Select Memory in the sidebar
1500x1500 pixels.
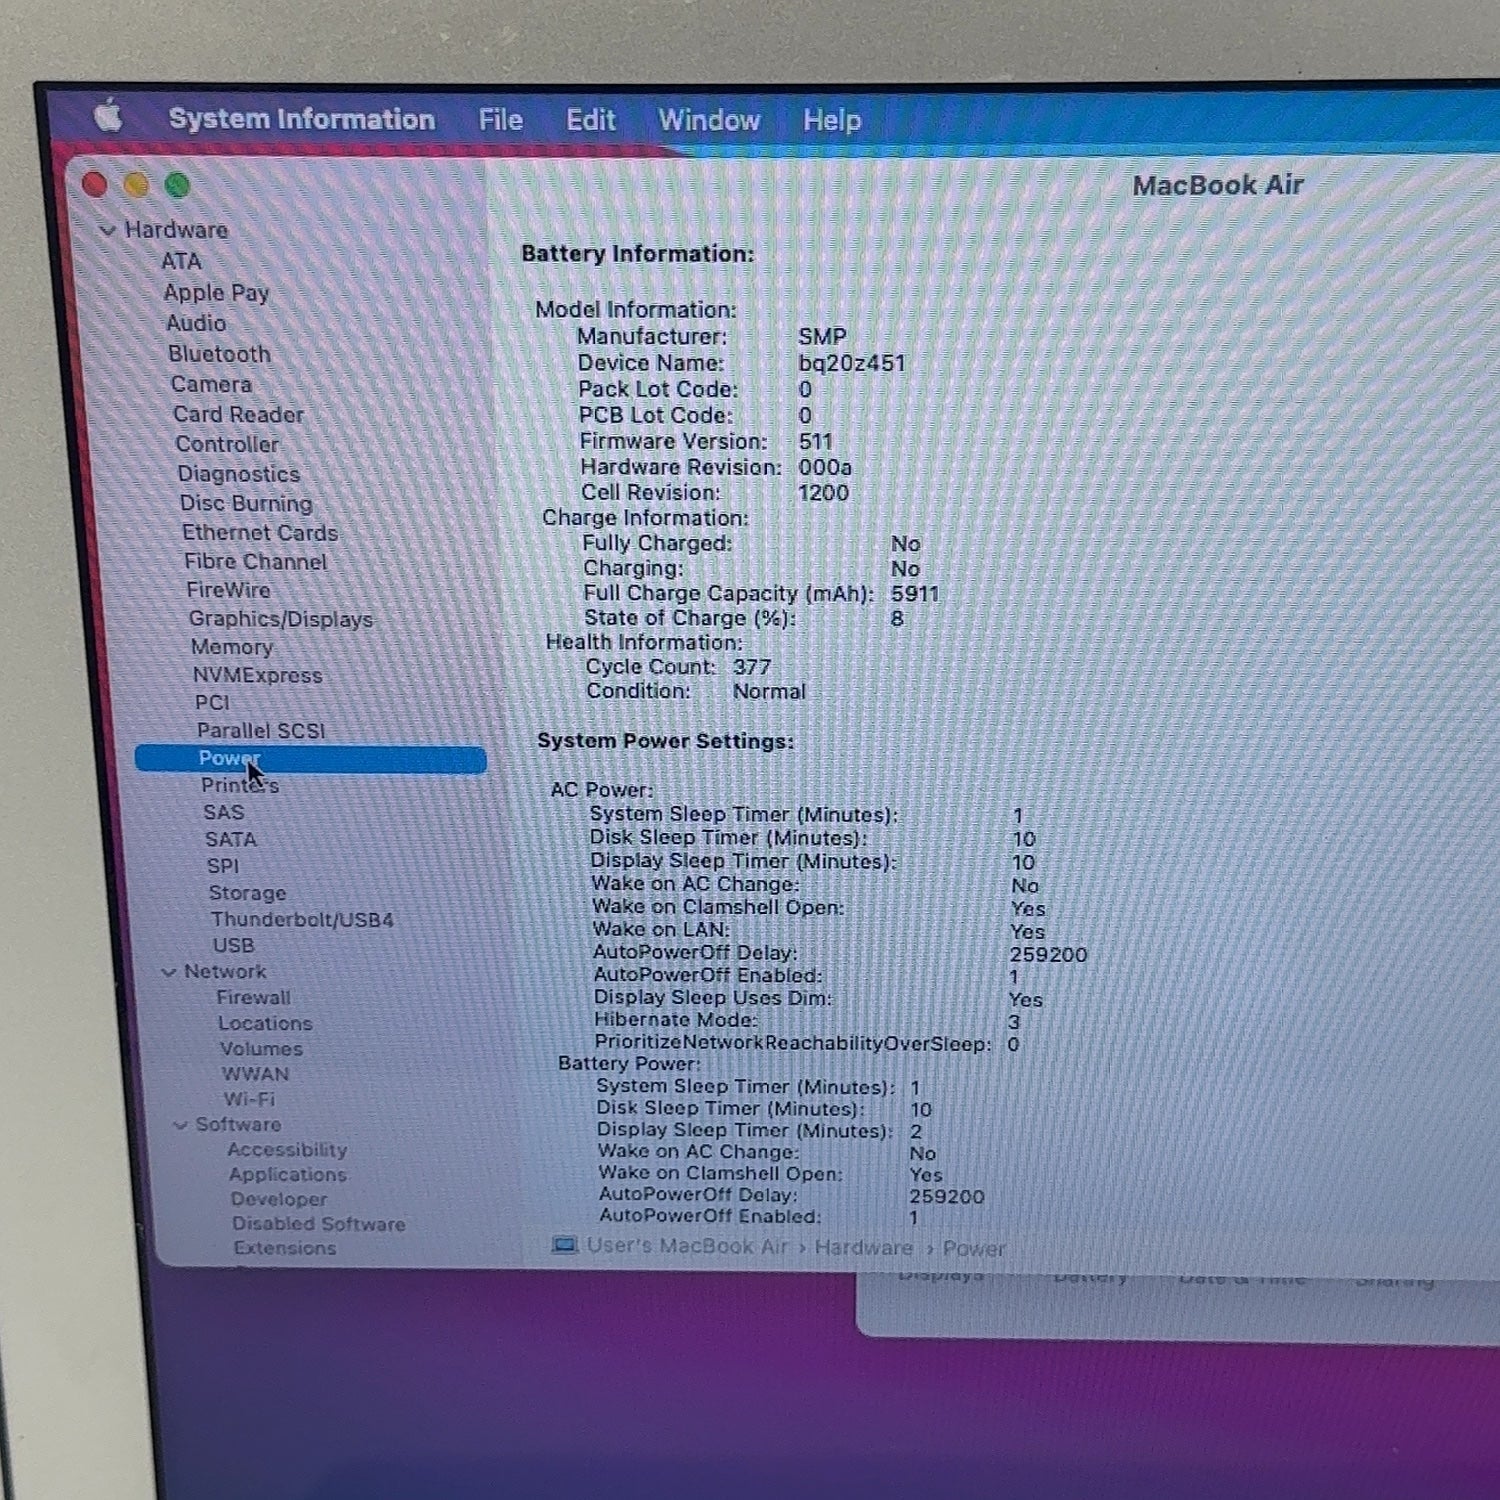point(232,647)
